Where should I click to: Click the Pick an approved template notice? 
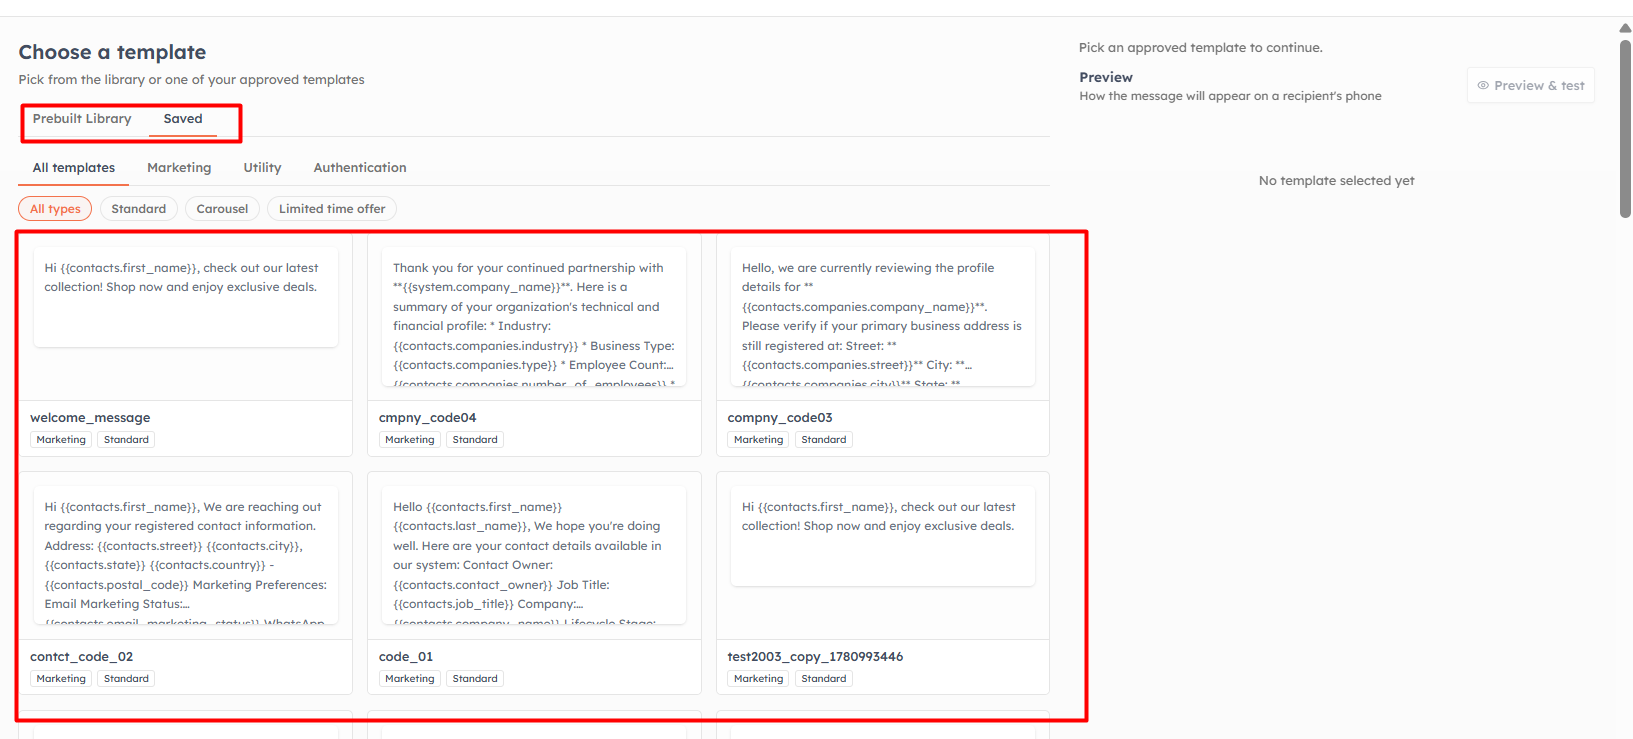pyautogui.click(x=1200, y=48)
